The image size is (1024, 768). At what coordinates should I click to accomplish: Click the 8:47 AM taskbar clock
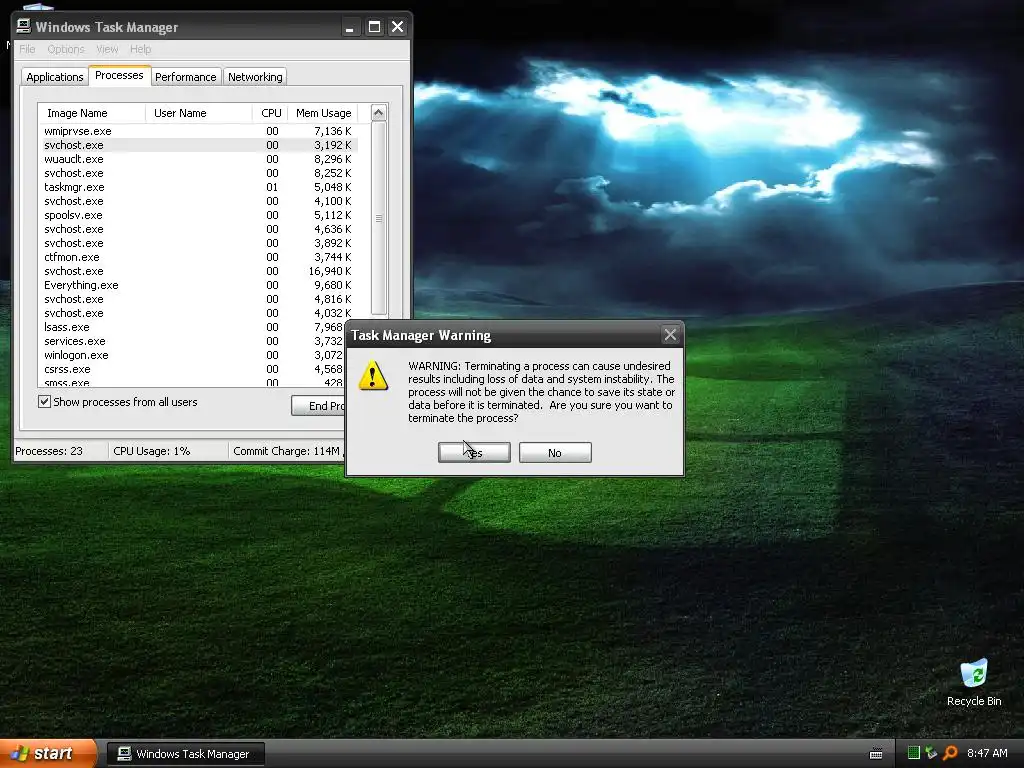tap(987, 753)
